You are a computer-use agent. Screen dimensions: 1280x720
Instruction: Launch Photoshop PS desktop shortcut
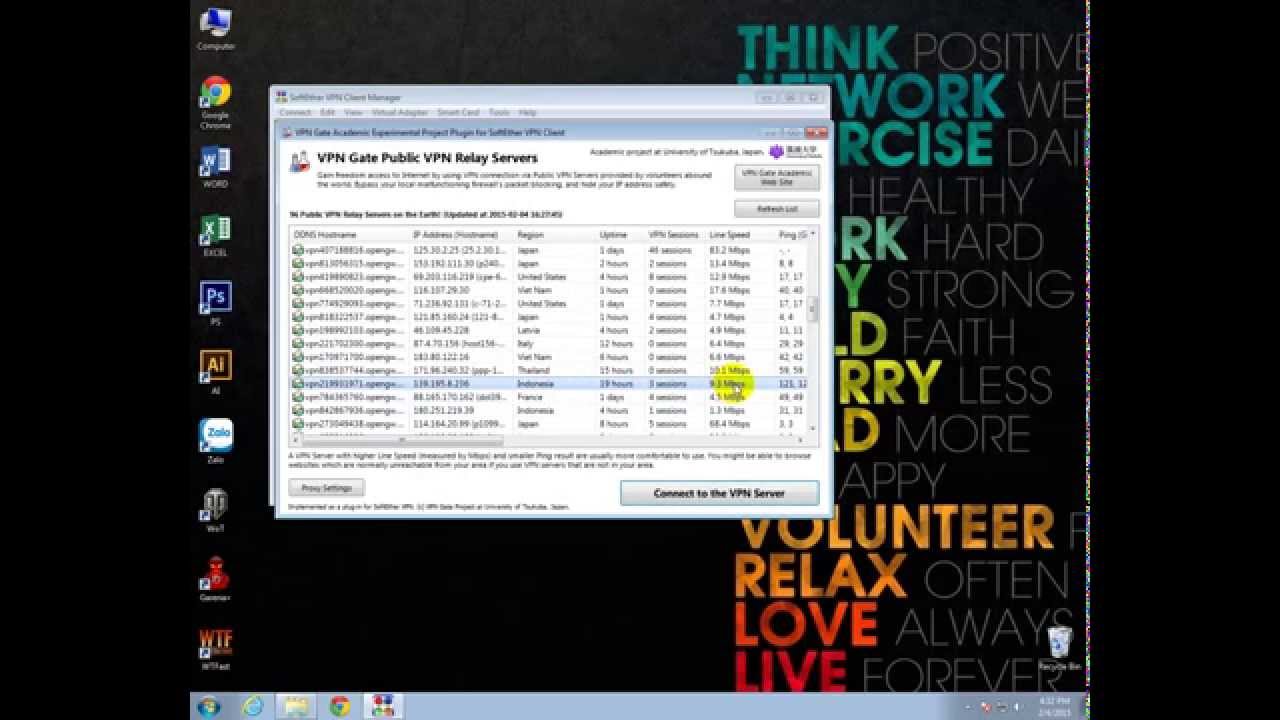click(215, 304)
